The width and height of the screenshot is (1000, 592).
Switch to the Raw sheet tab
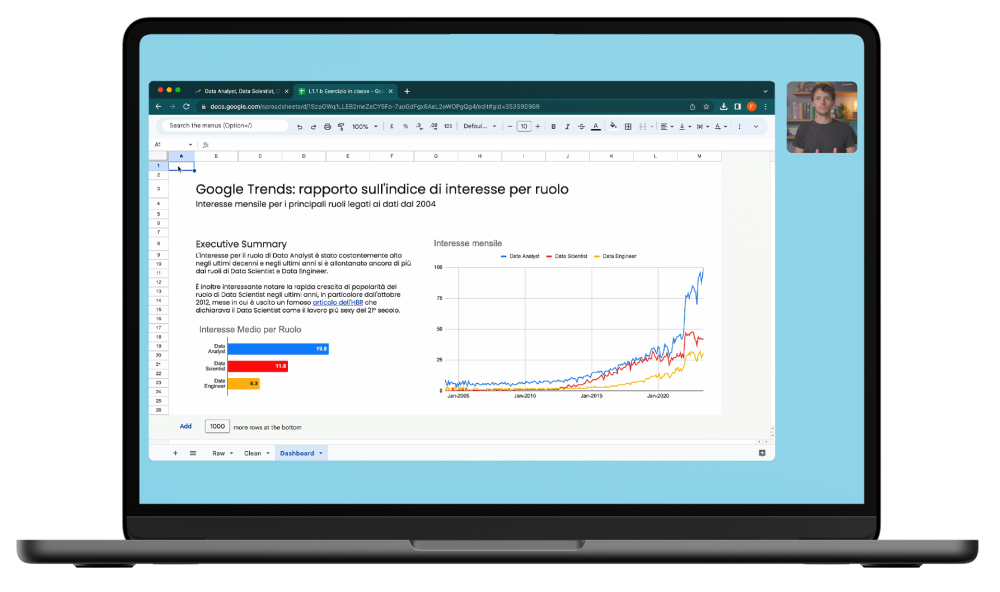pyautogui.click(x=219, y=452)
